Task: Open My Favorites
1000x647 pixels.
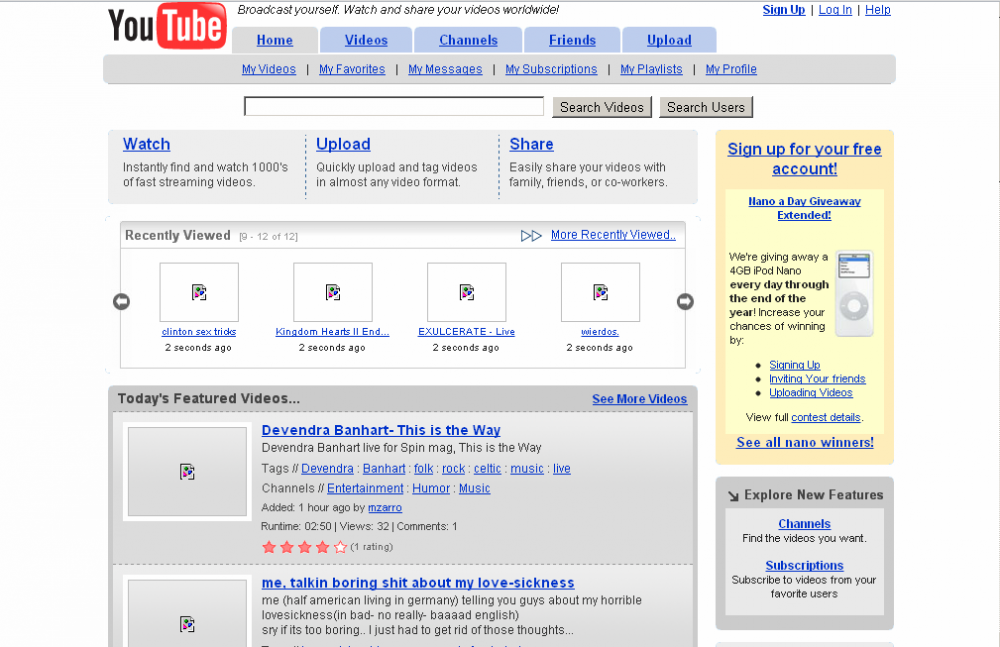Action: pos(352,69)
